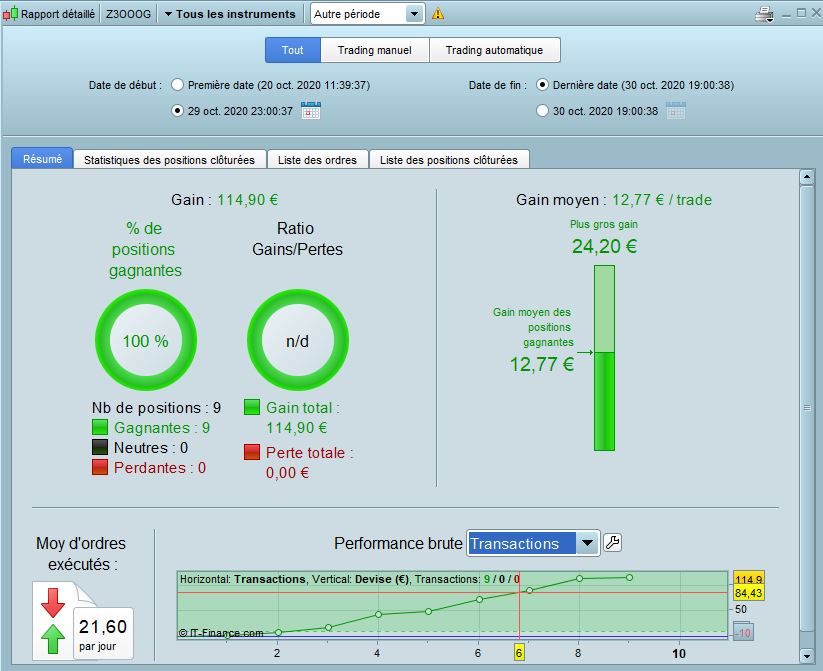Select the Tout filter button
This screenshot has height=671, width=823.
pos(292,50)
